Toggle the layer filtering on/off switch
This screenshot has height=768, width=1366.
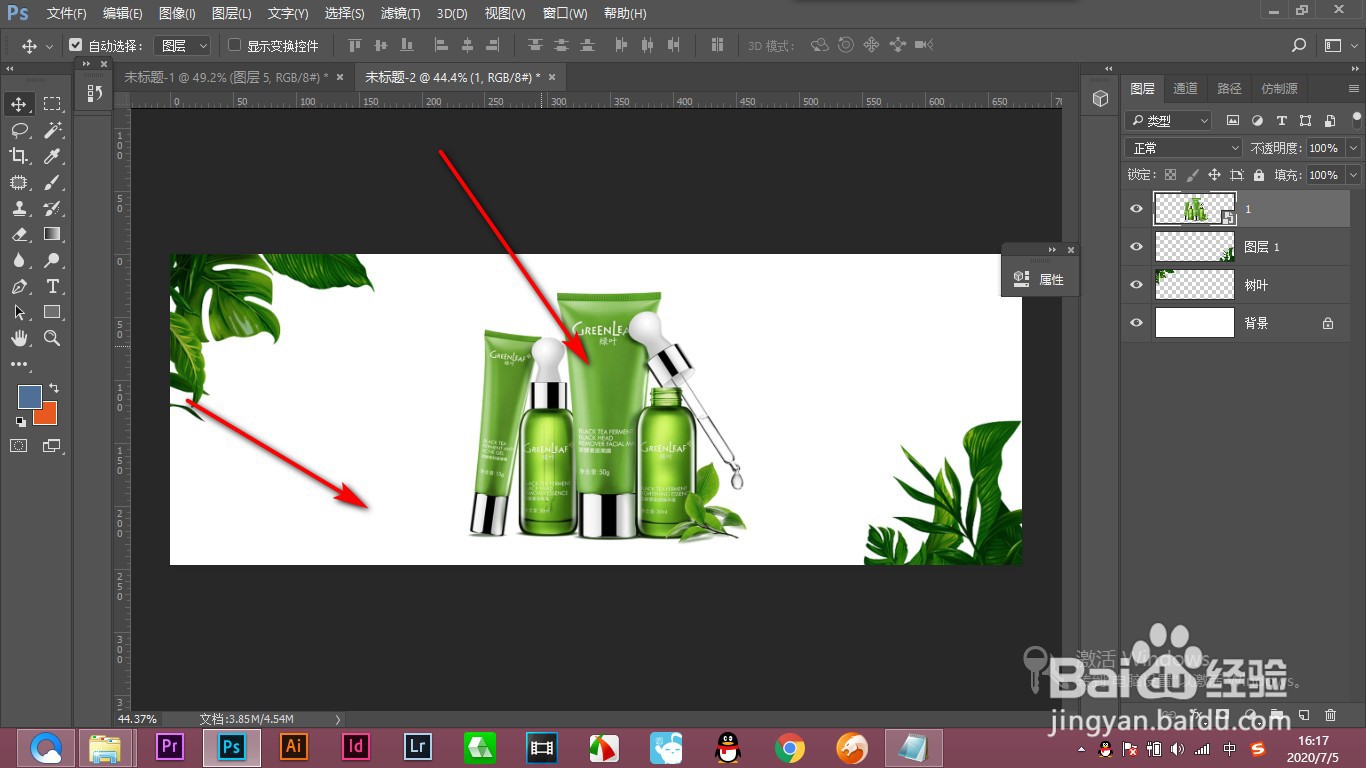pyautogui.click(x=1356, y=120)
